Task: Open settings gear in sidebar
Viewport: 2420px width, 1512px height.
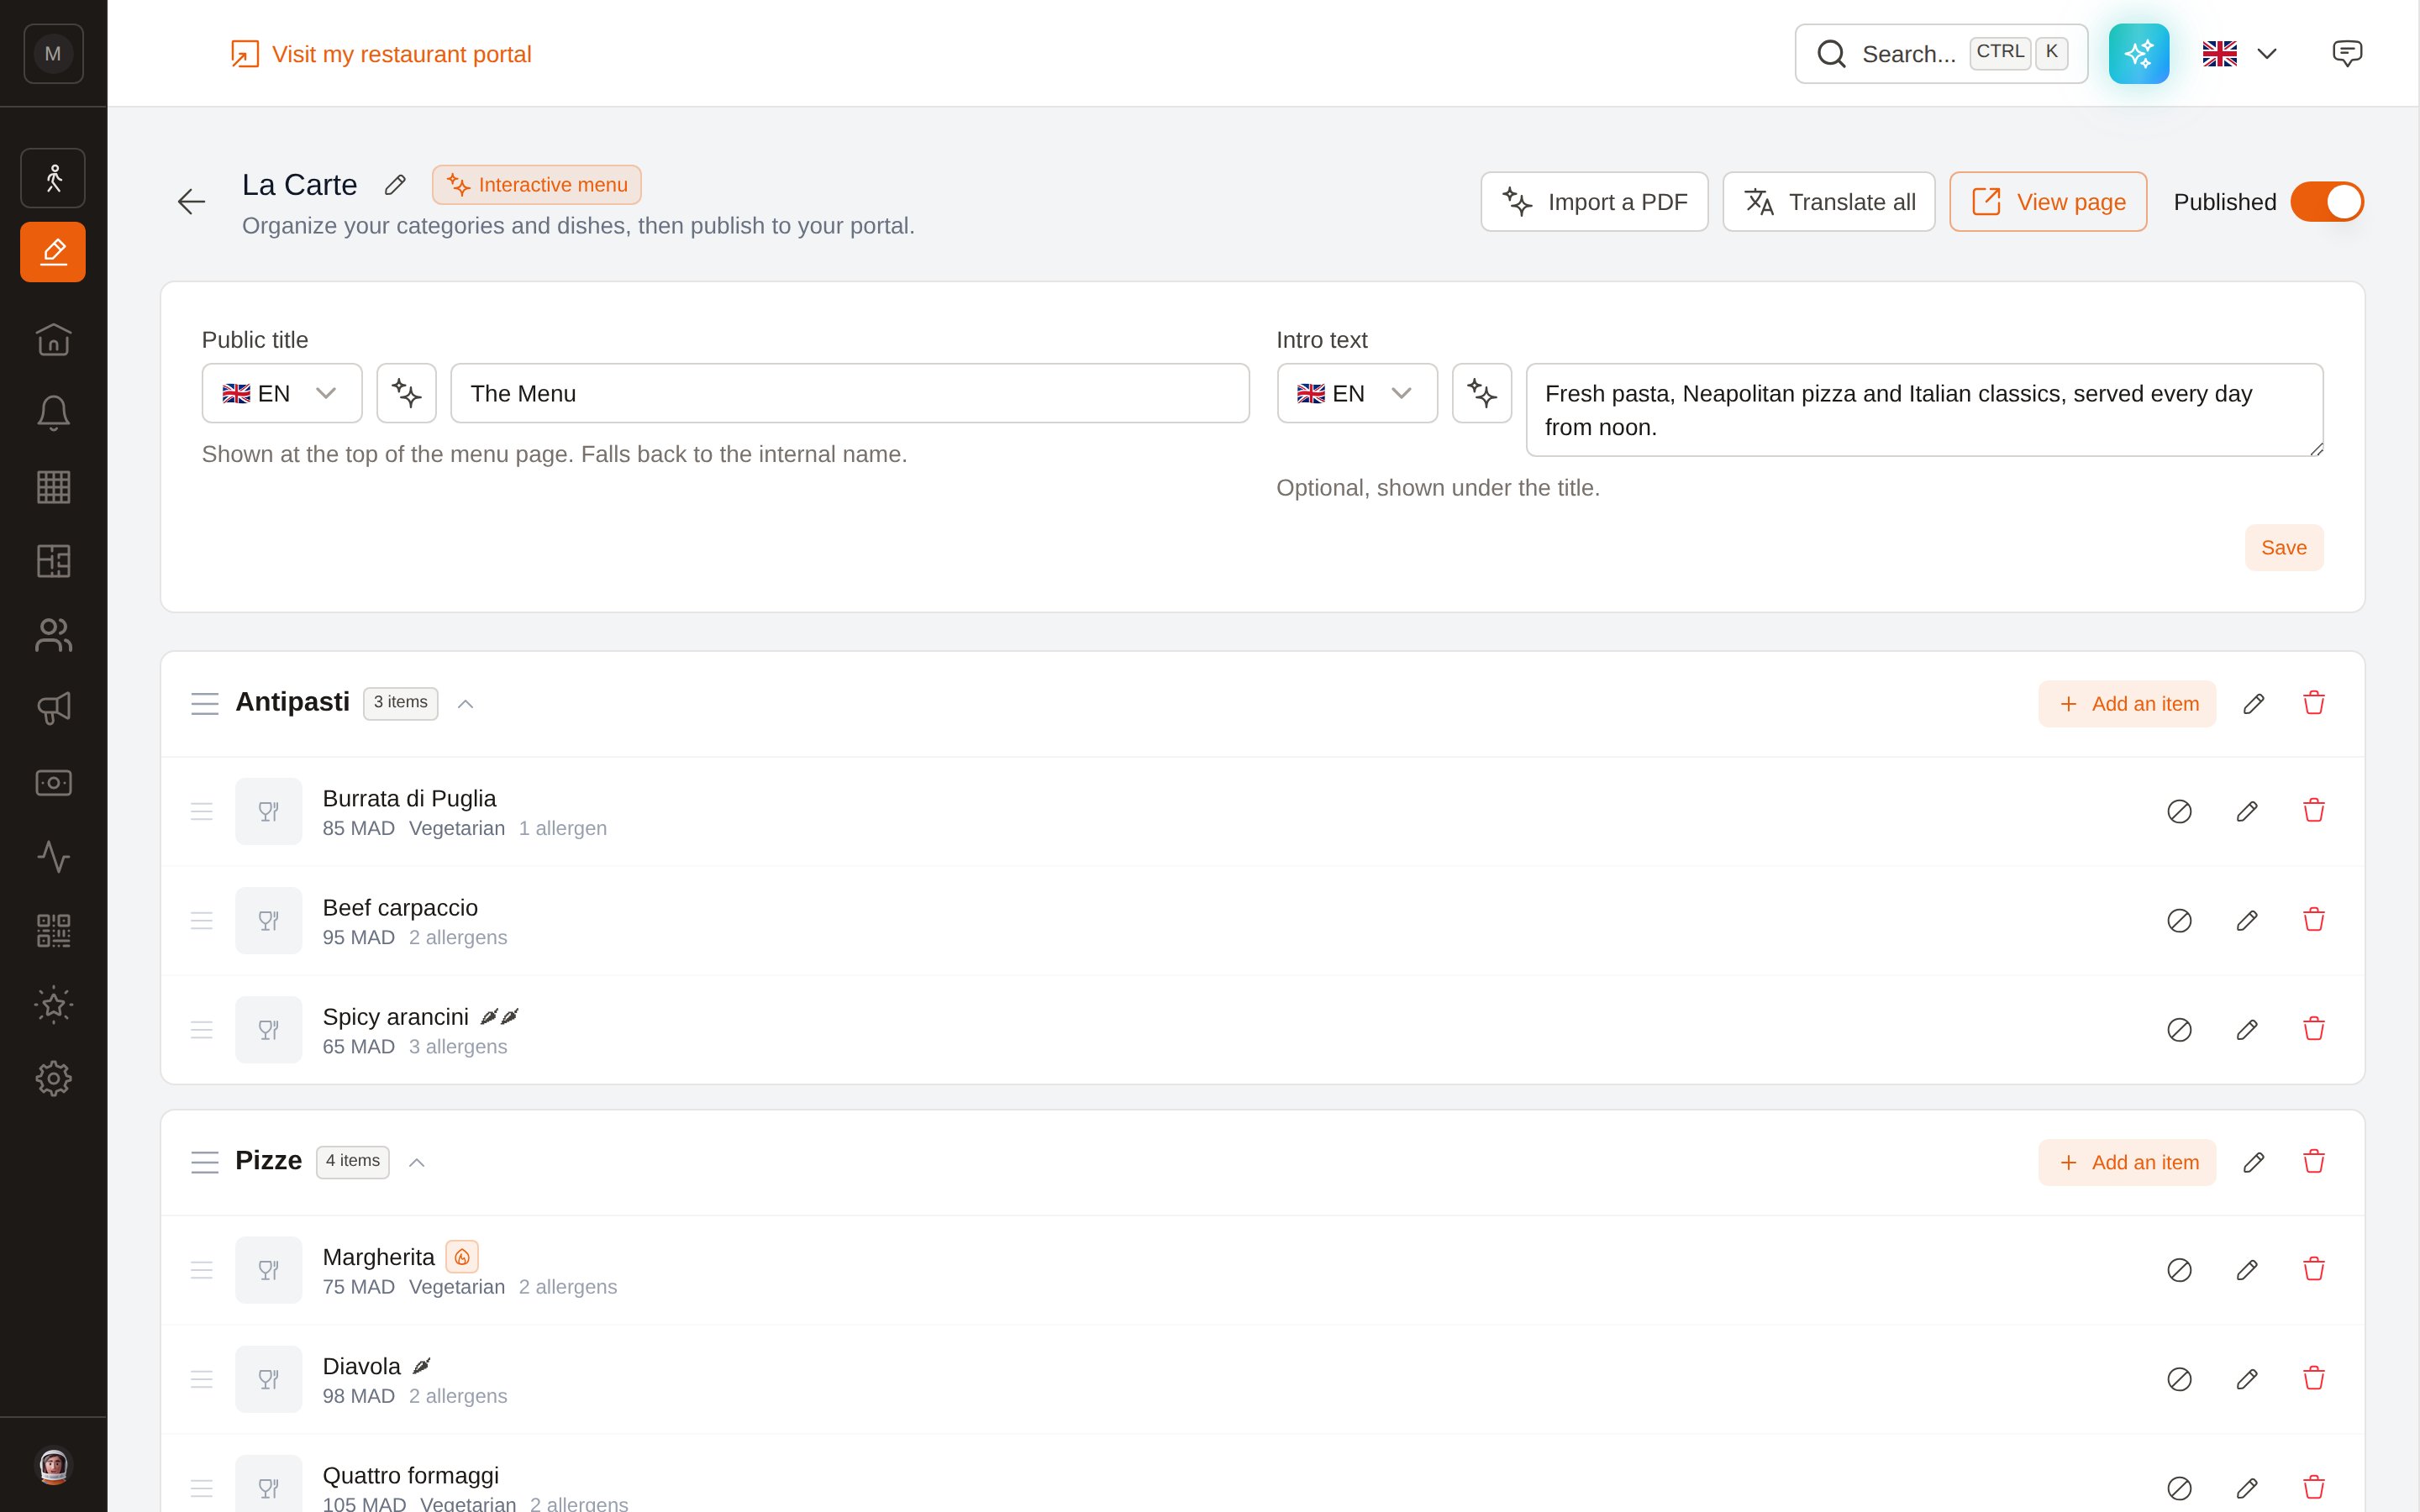Action: 53,1079
